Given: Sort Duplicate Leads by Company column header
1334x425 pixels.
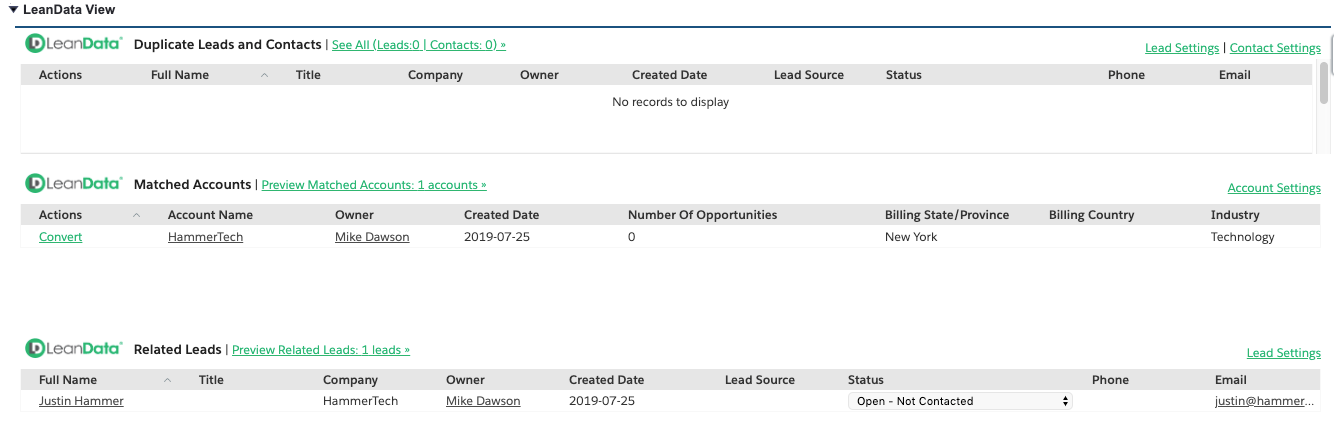Looking at the screenshot, I should (x=435, y=75).
